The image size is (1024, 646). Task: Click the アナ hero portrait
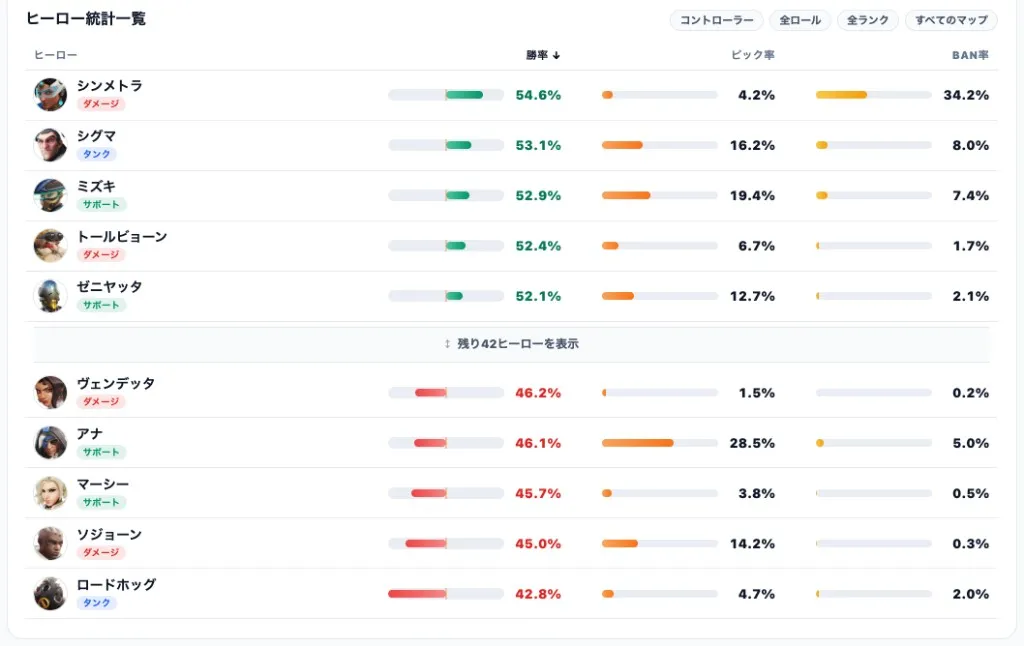50,443
